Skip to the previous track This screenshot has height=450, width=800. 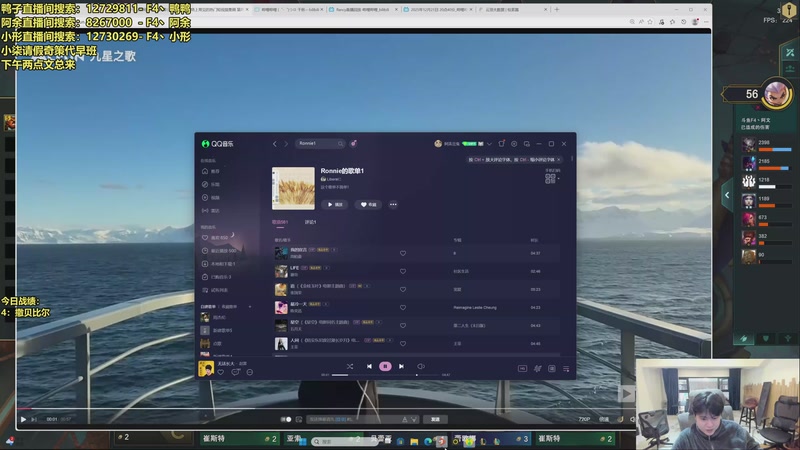click(369, 366)
